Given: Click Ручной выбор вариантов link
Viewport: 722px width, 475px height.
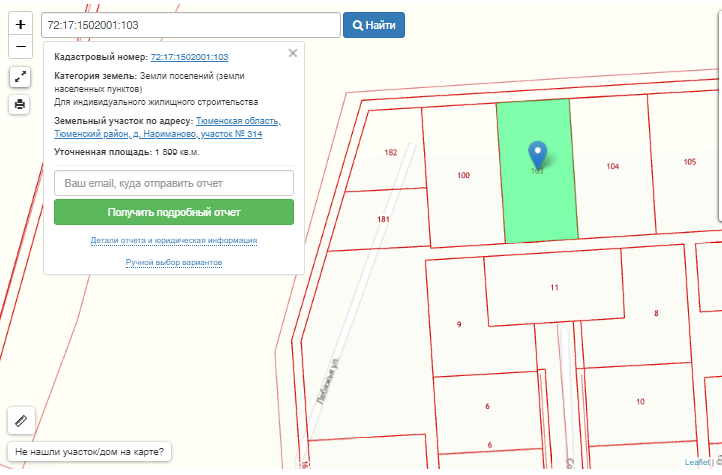Looking at the screenshot, I should [x=173, y=262].
